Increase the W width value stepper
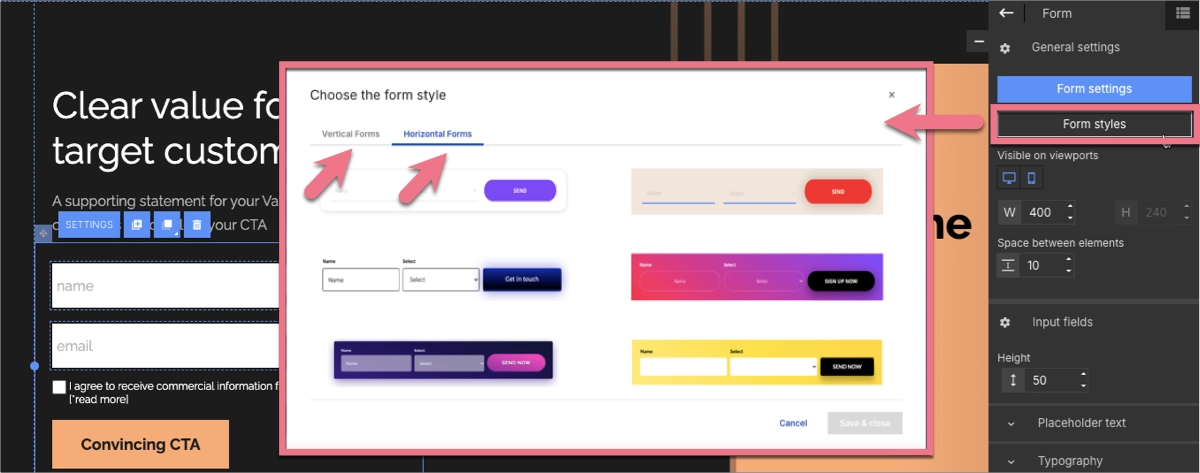 (x=1071, y=208)
